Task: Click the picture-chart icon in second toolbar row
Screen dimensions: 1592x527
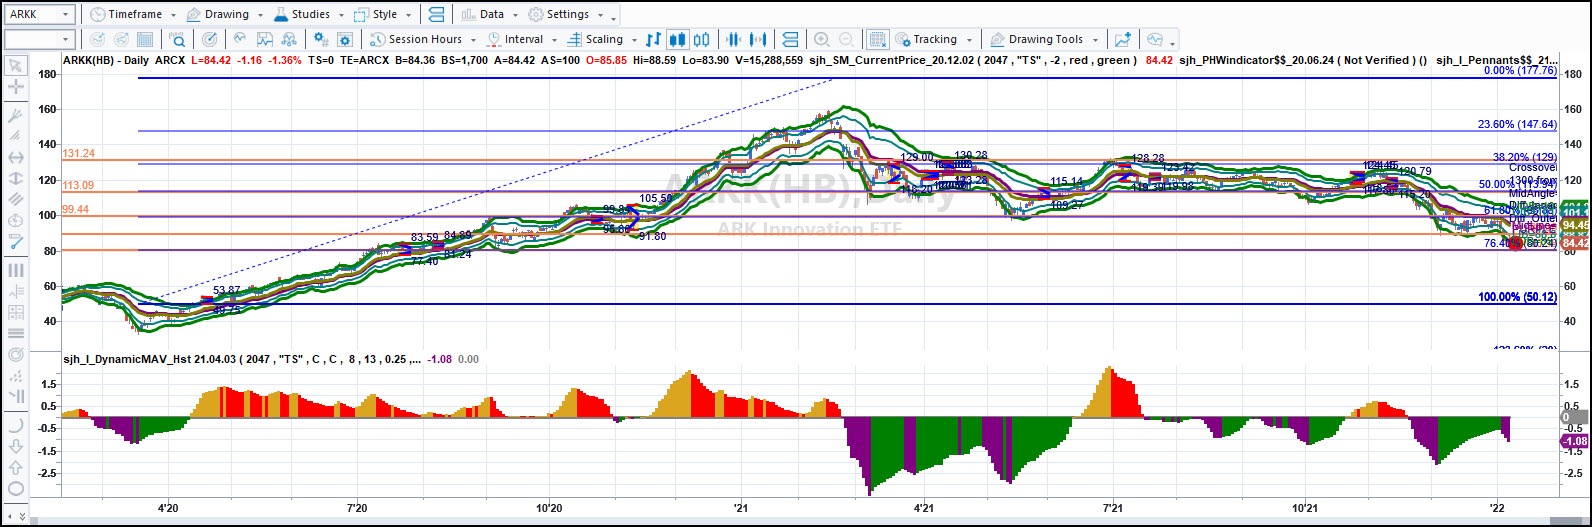Action: 265,40
